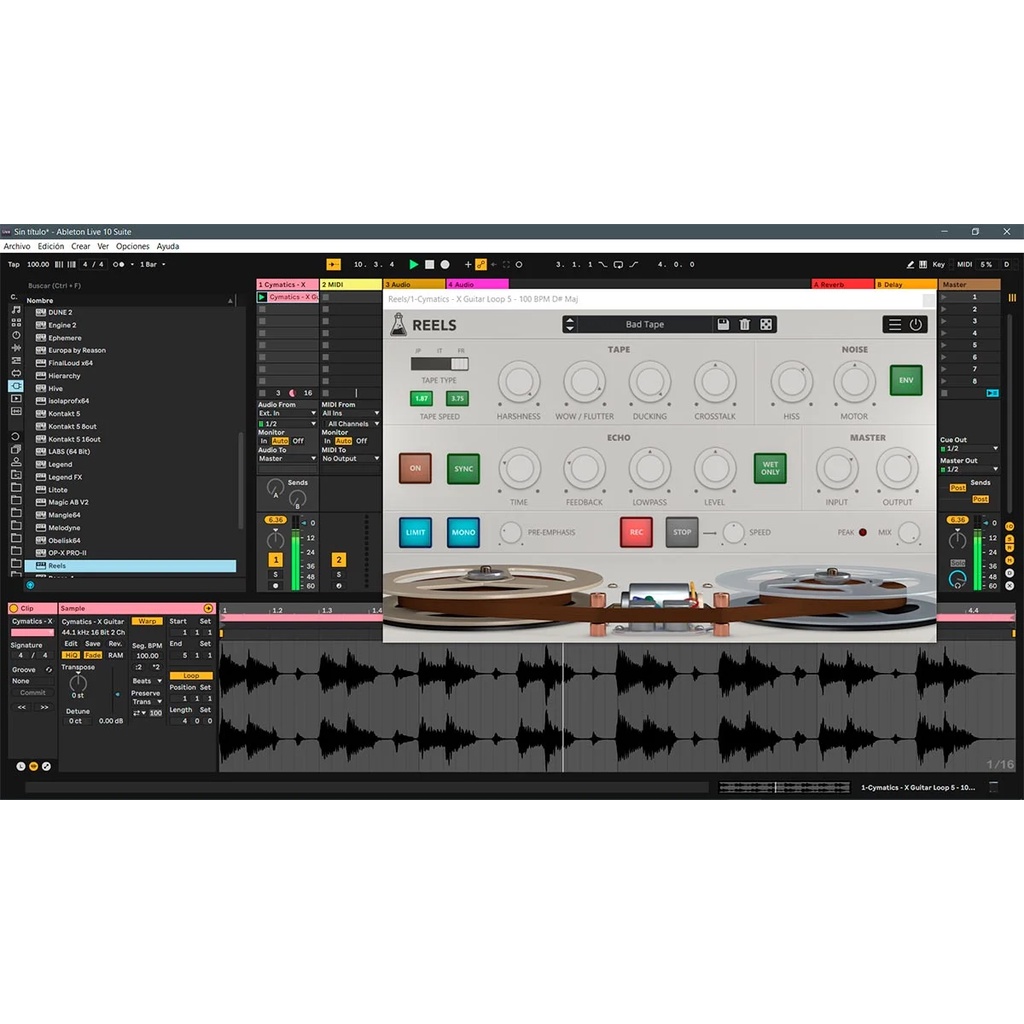Viewport: 1024px width, 1024px height.
Task: Open the Reels hamburger menu icon
Action: click(x=895, y=325)
